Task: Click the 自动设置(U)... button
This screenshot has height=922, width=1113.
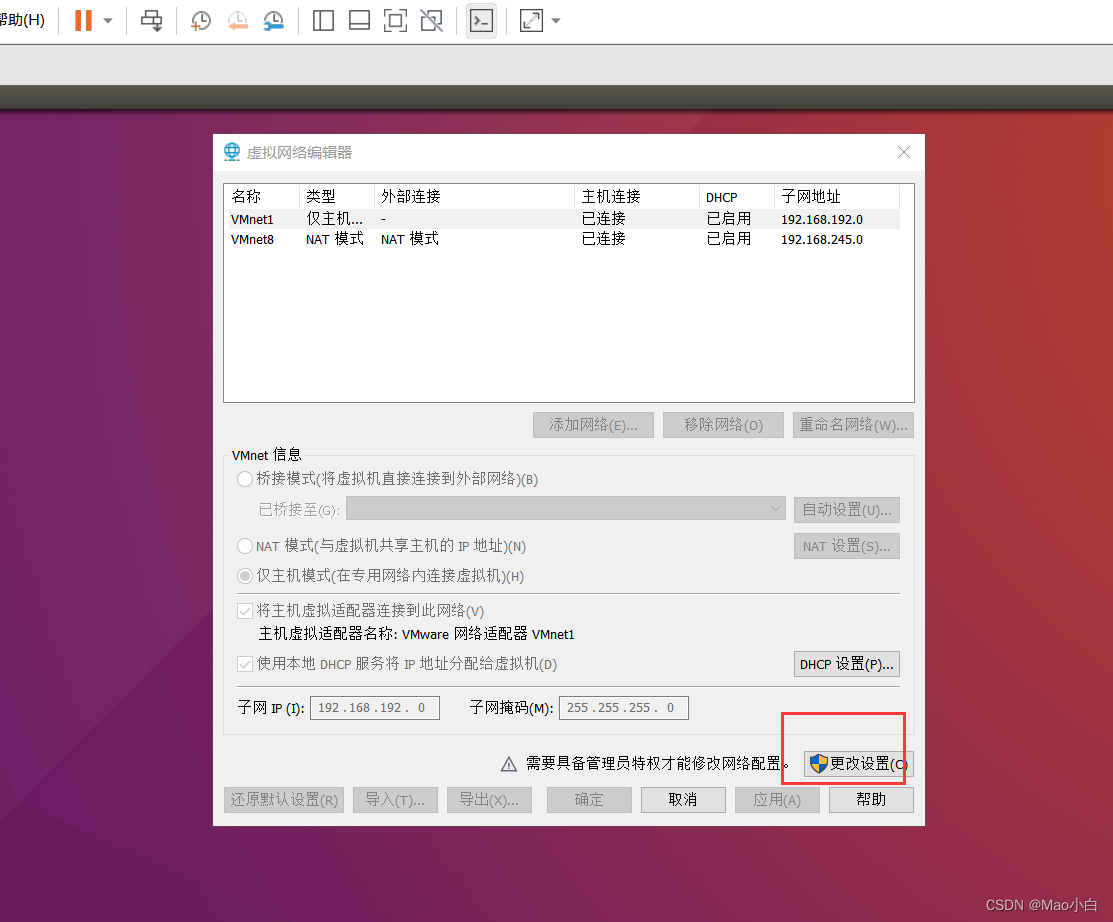Action: 847,510
